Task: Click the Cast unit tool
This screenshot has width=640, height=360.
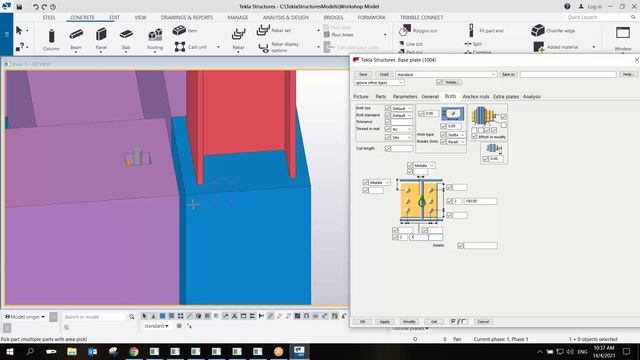Action: tap(191, 47)
